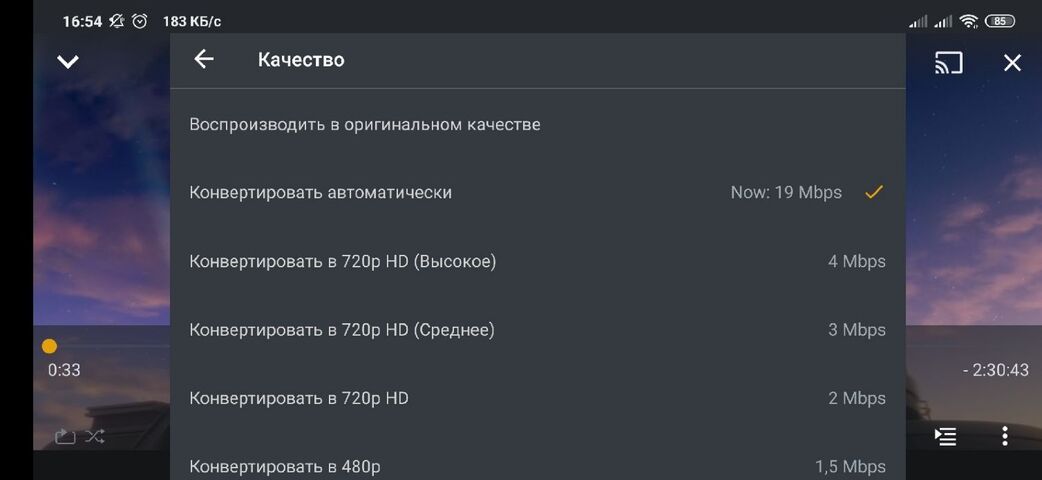Close the player with the X icon
Viewport: 1042px width, 480px height.
click(x=1012, y=62)
